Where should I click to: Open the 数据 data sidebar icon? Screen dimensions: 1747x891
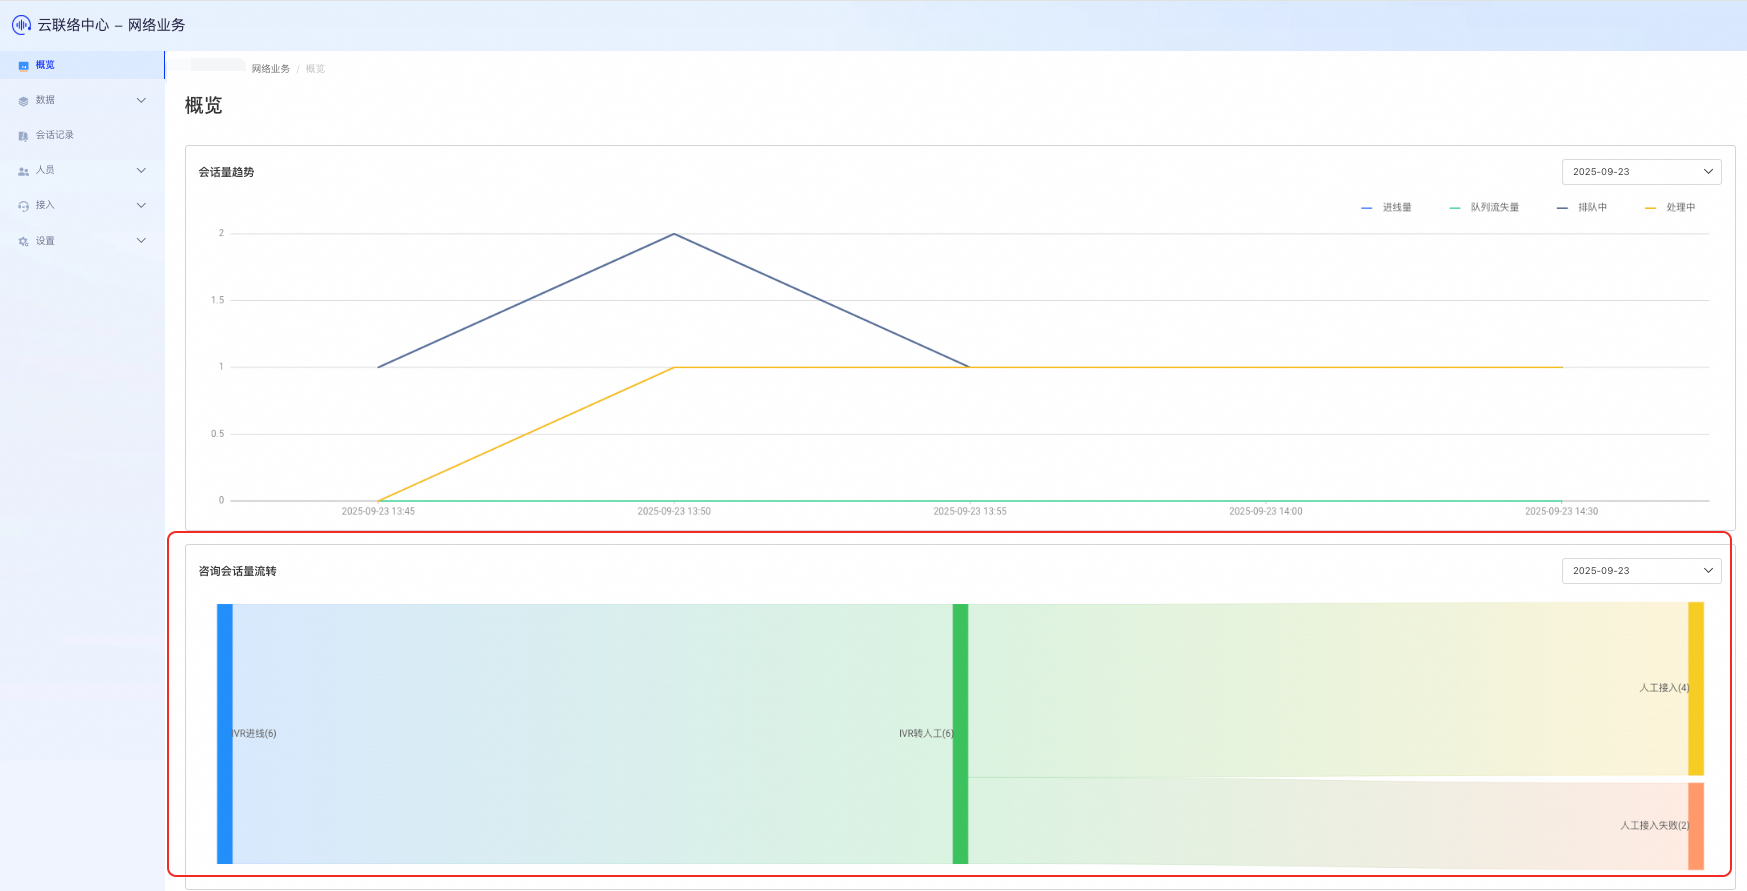pos(23,101)
